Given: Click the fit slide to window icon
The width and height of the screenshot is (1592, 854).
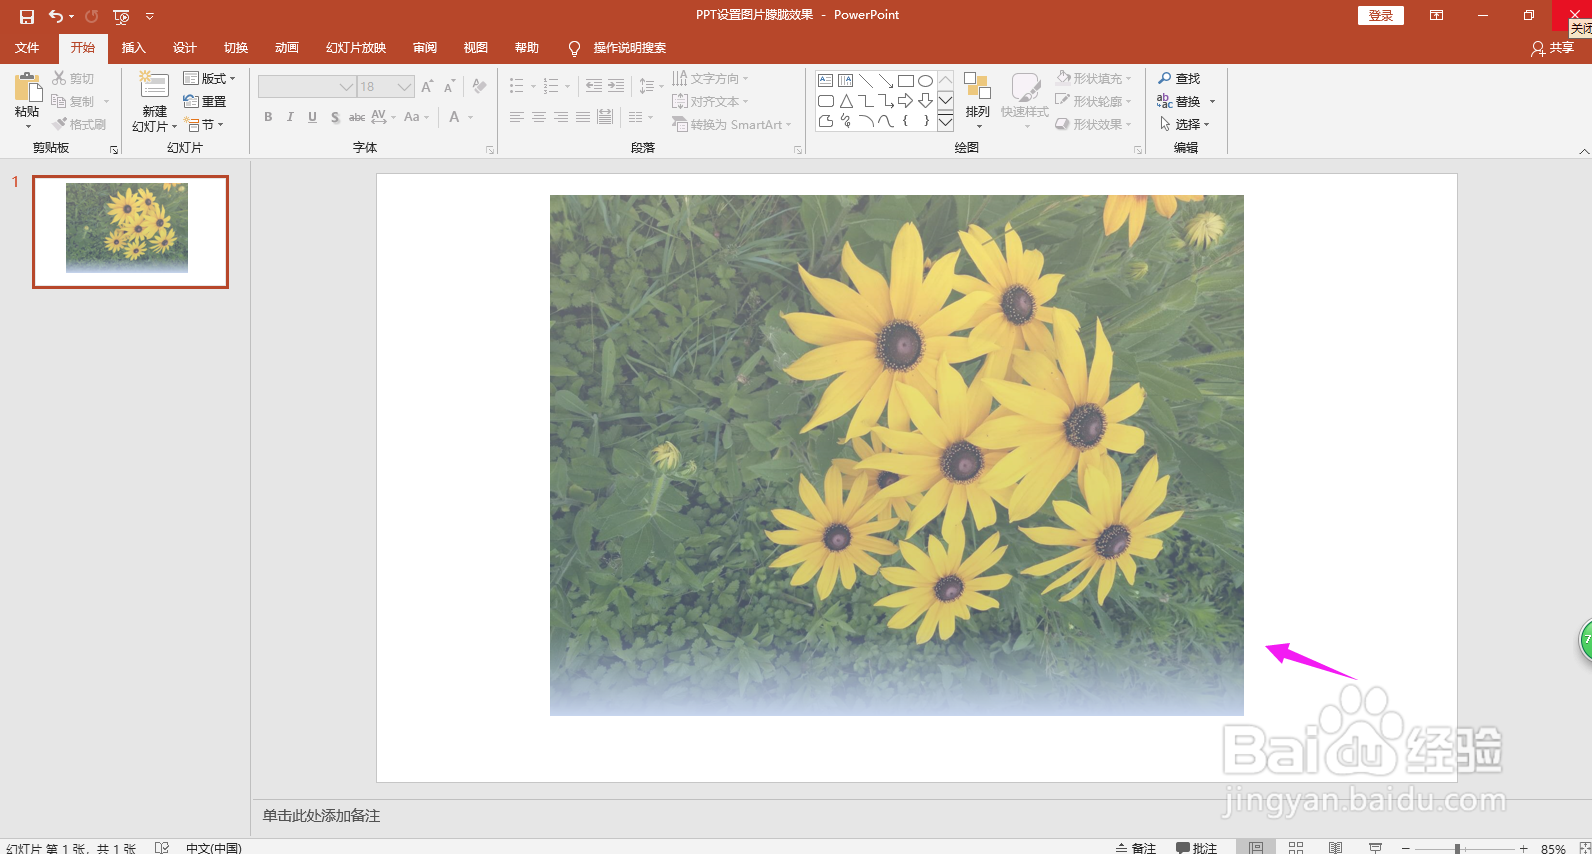Looking at the screenshot, I should [x=1584, y=848].
